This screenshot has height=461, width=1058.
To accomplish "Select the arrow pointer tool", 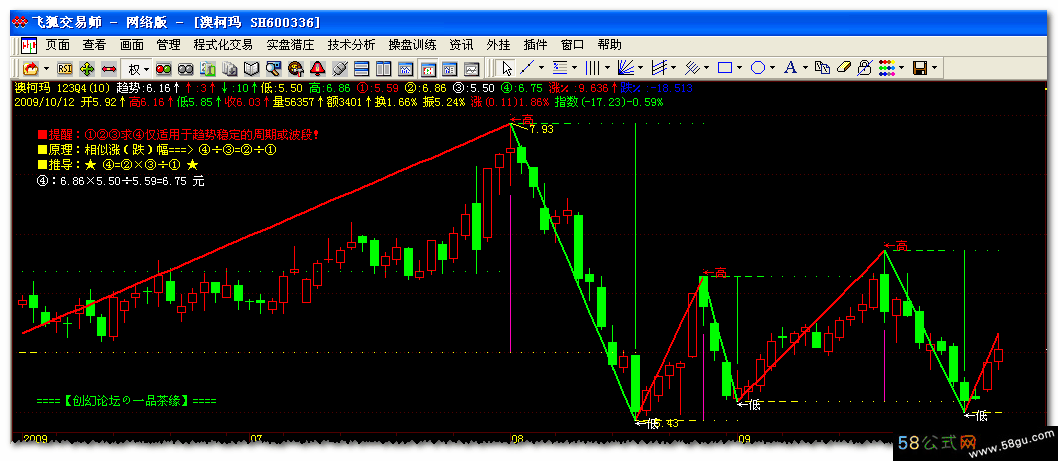I will click(x=507, y=68).
